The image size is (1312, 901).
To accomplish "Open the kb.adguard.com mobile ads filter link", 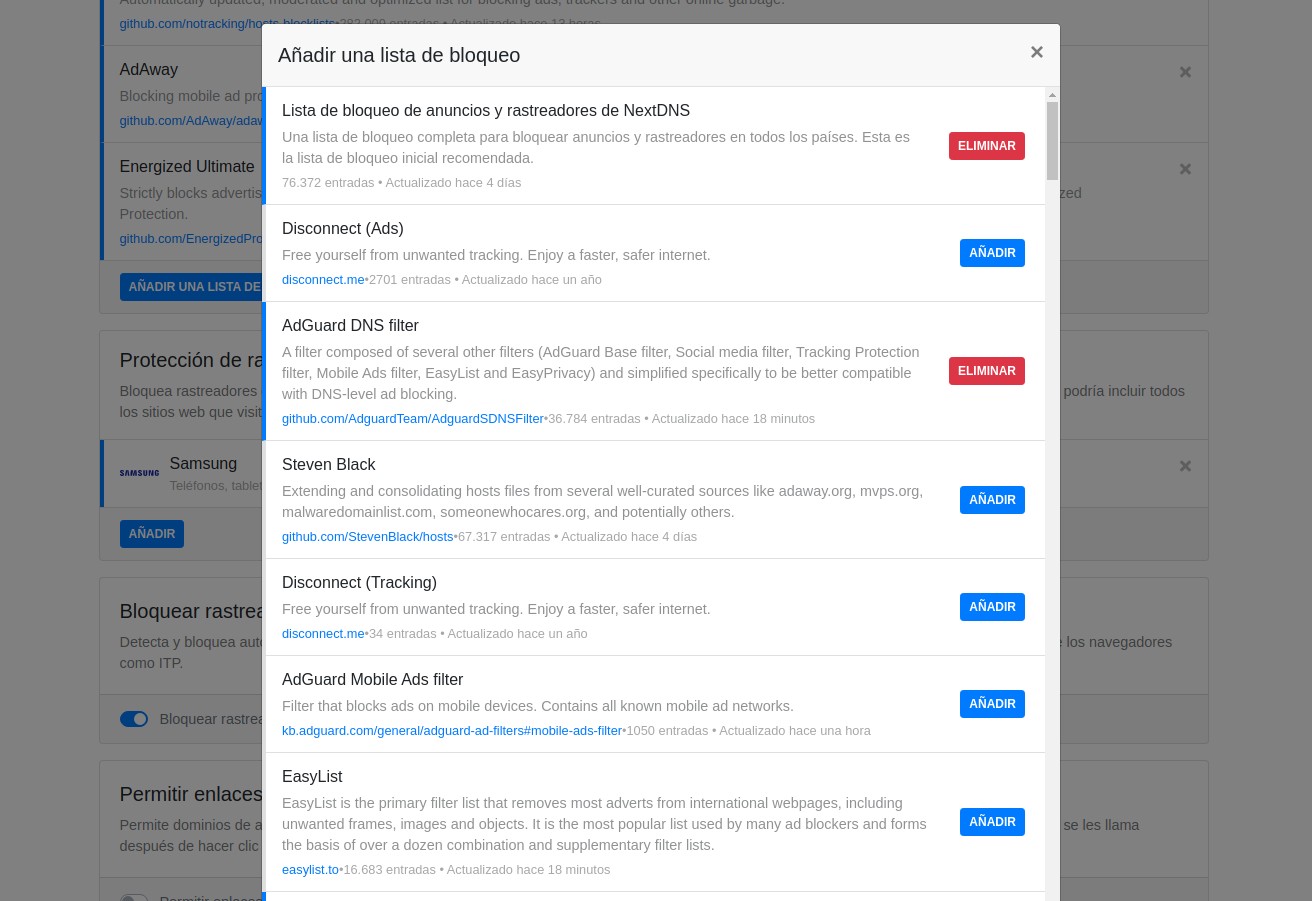I will point(452,731).
